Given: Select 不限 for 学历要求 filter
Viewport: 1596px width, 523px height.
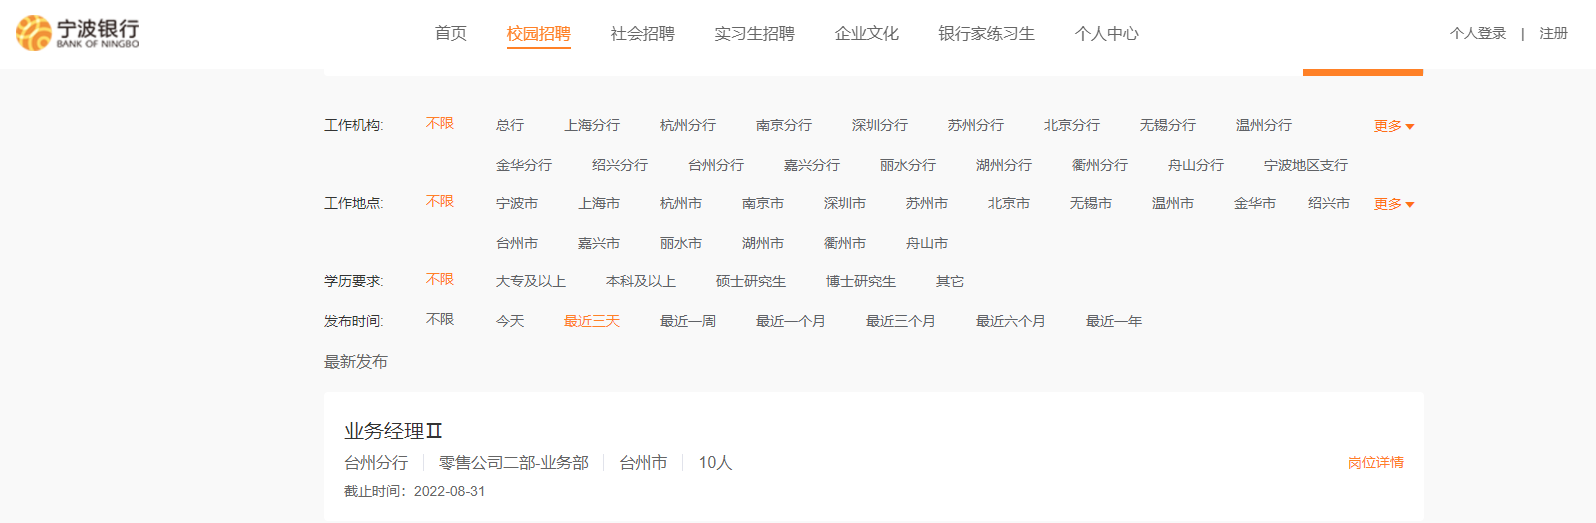Looking at the screenshot, I should (440, 279).
